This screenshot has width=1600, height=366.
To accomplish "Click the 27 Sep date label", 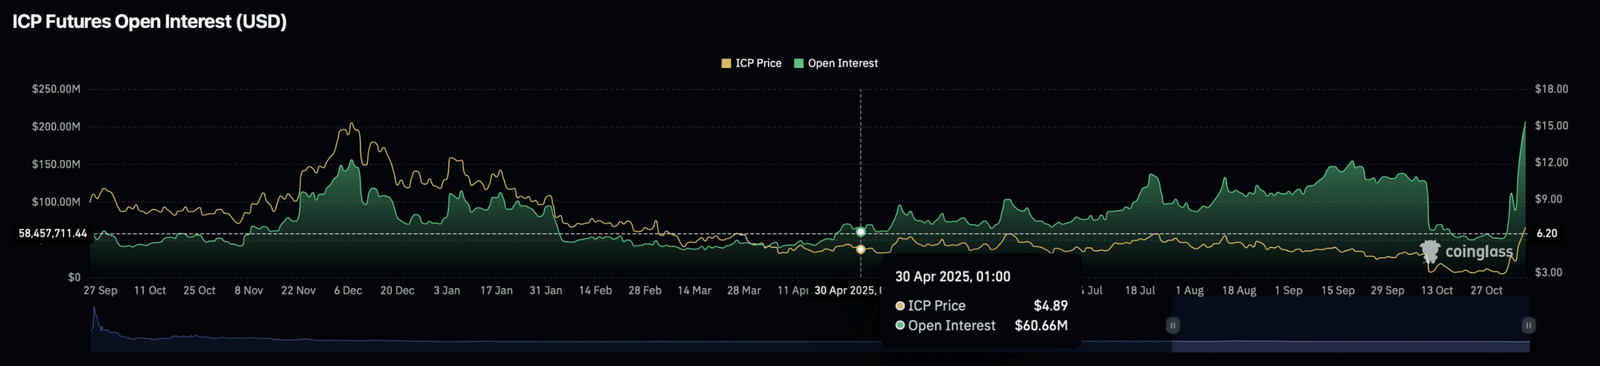I will (x=100, y=290).
